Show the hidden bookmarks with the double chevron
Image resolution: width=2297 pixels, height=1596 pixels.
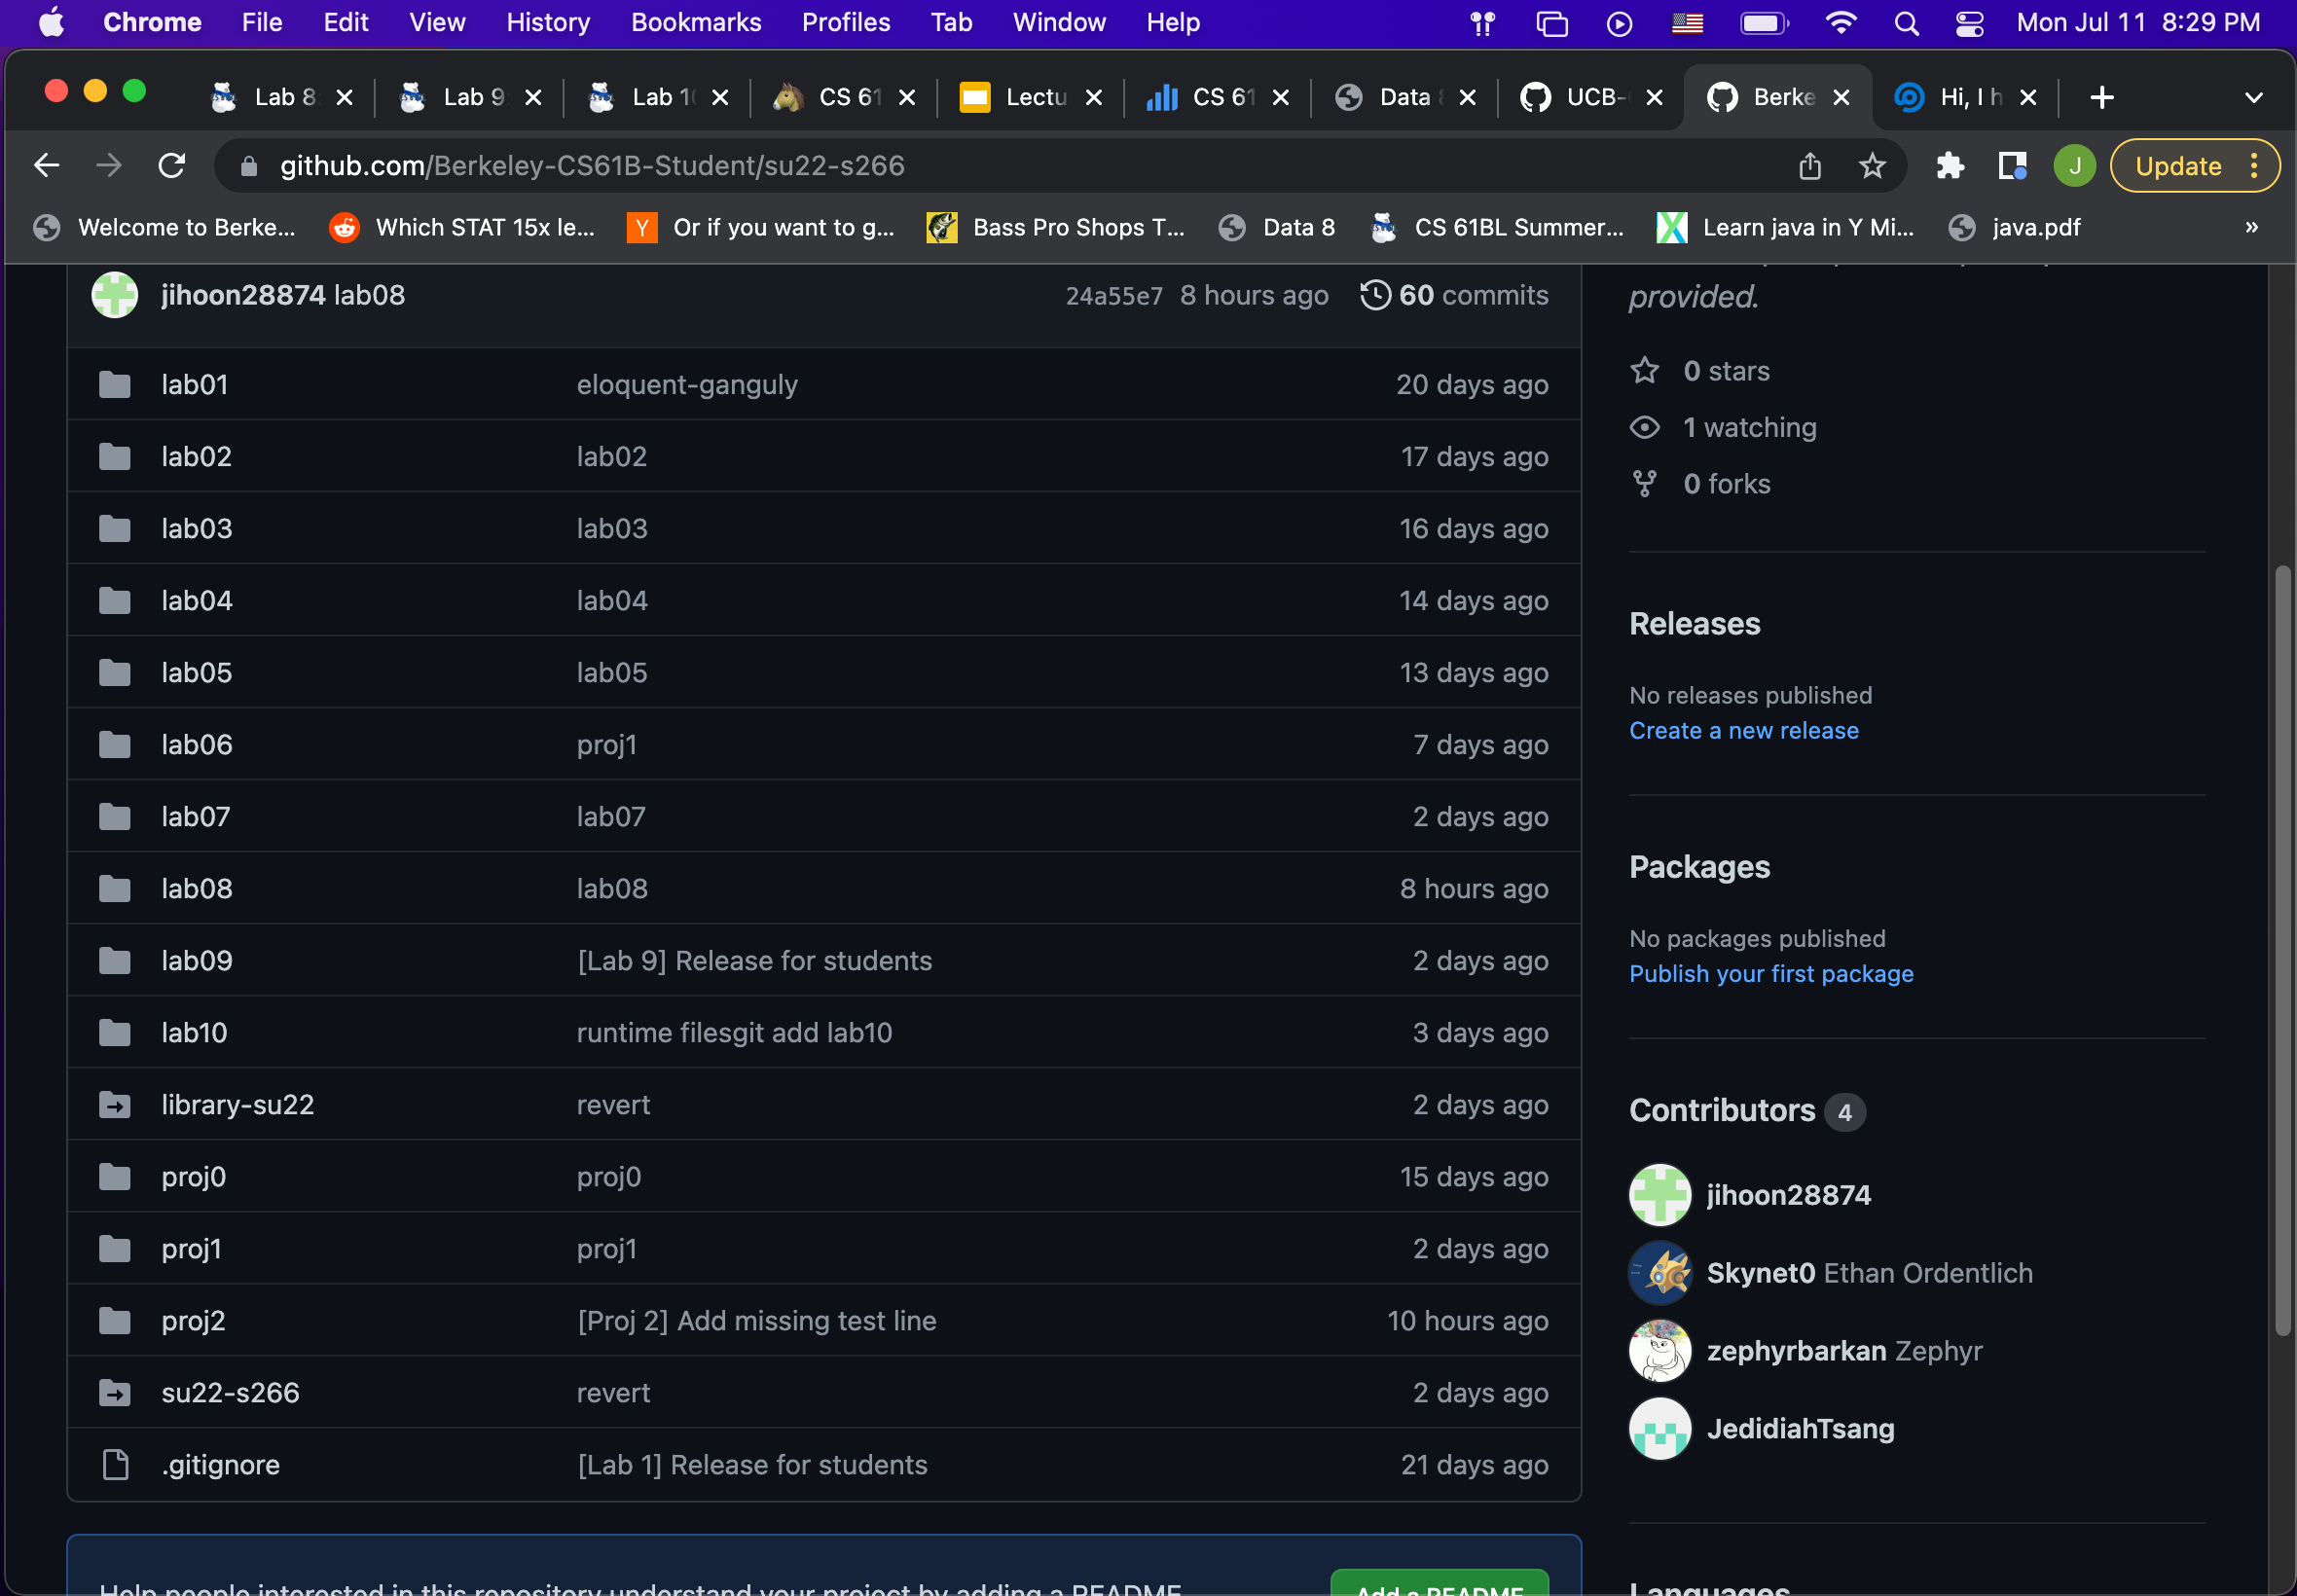[2251, 227]
